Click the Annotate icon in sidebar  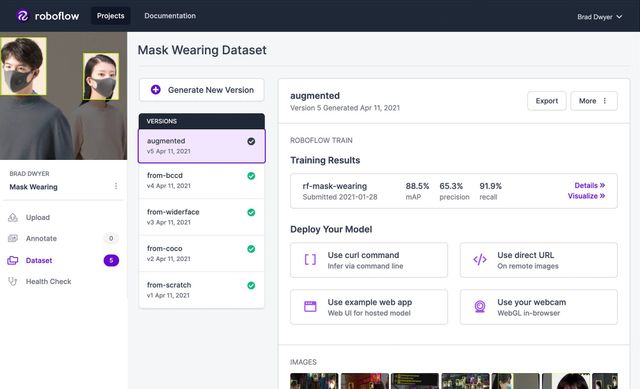pos(13,238)
